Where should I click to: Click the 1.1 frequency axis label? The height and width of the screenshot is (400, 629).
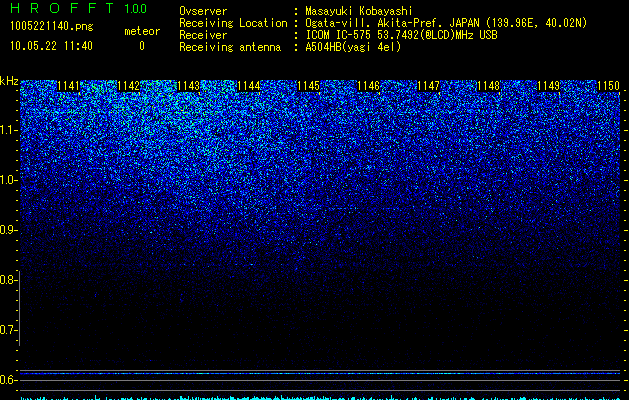8,130
